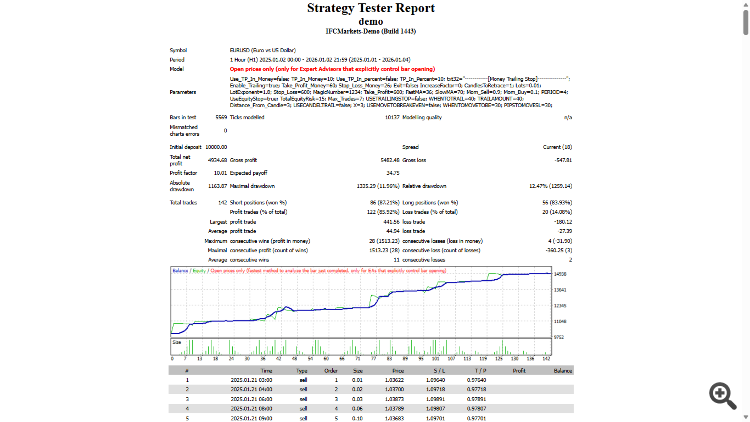Click the balance equity graph

coord(361,302)
